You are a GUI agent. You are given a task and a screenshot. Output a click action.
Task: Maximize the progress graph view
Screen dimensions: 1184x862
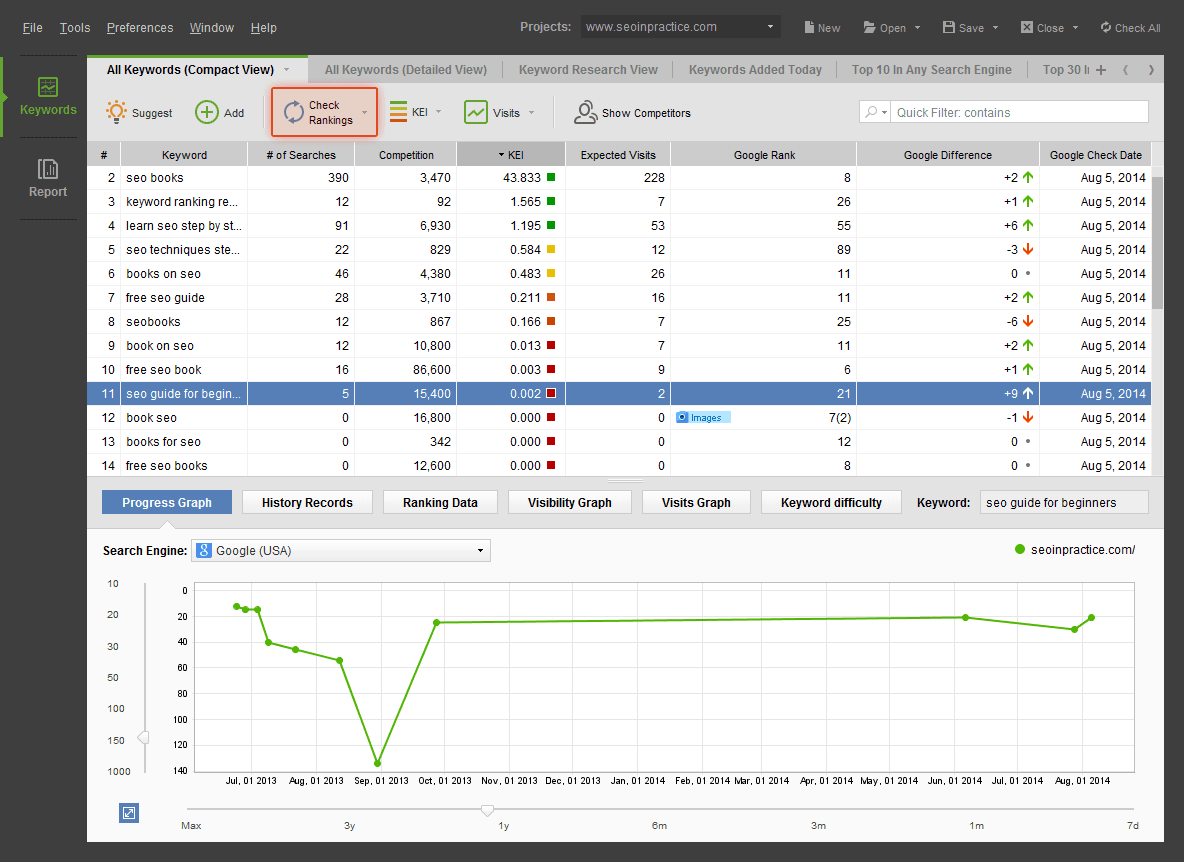[x=128, y=812]
